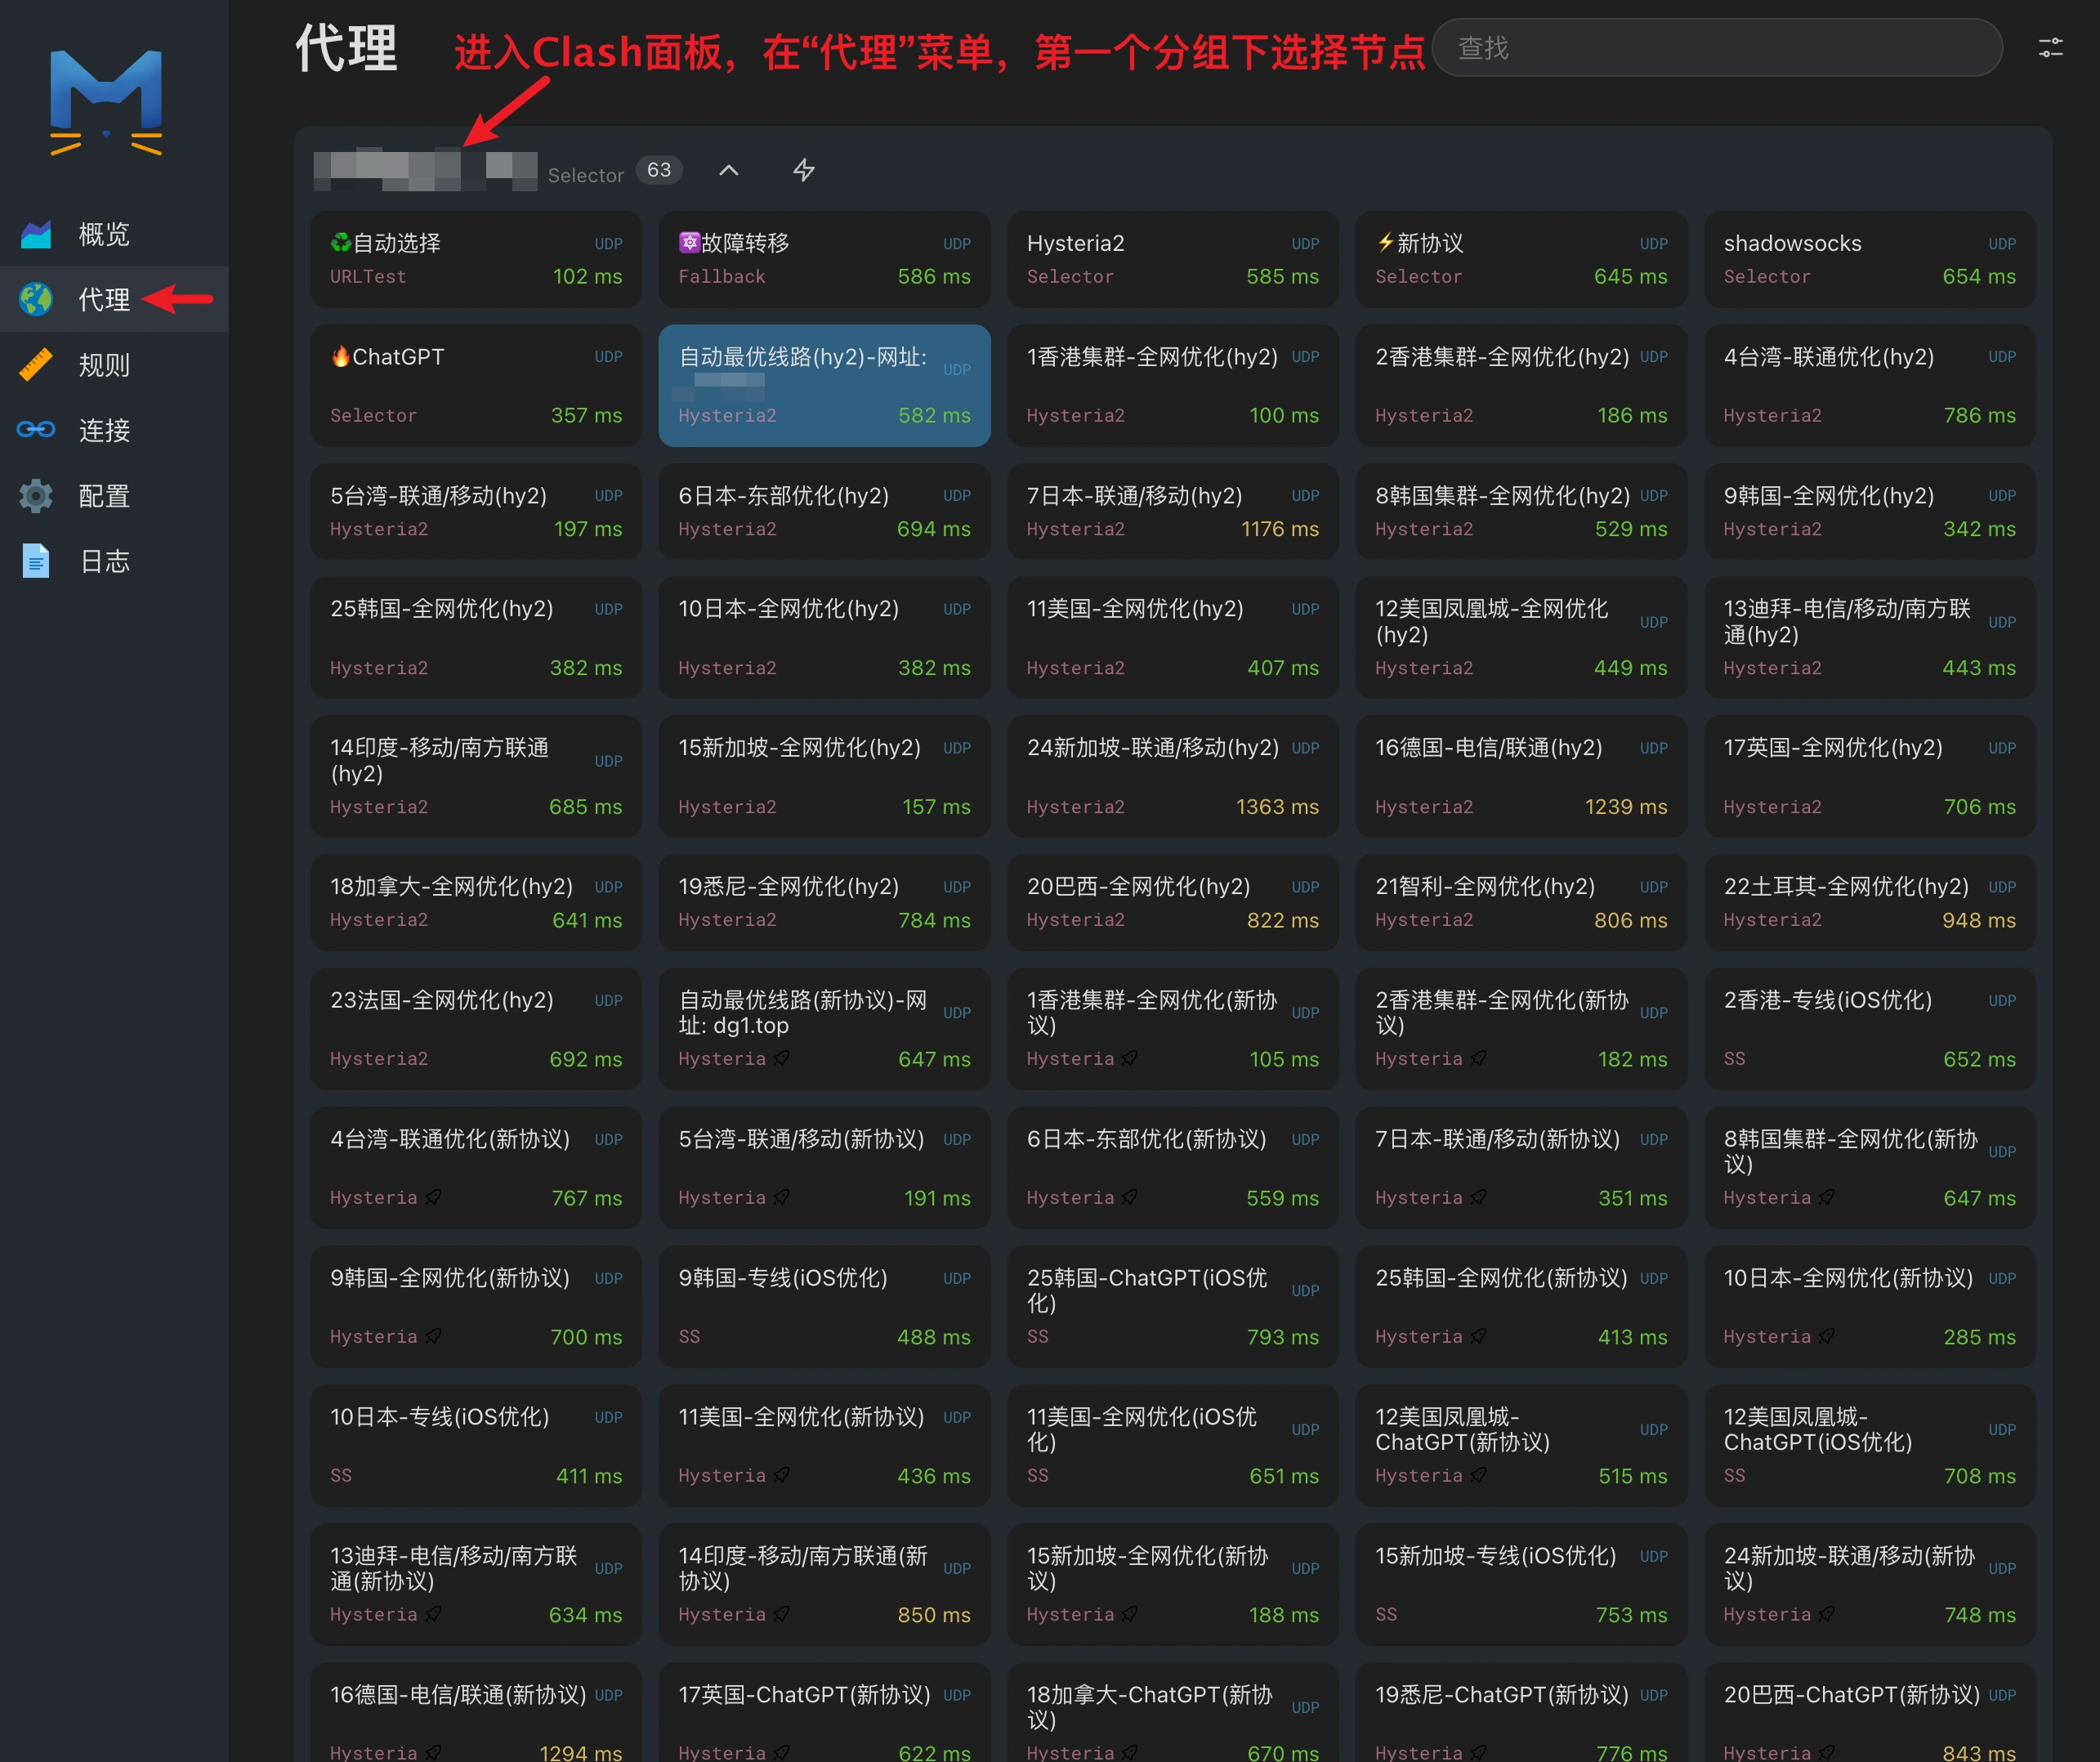Open the 代理 proxies page
This screenshot has width=2100, height=1762.
[103, 299]
